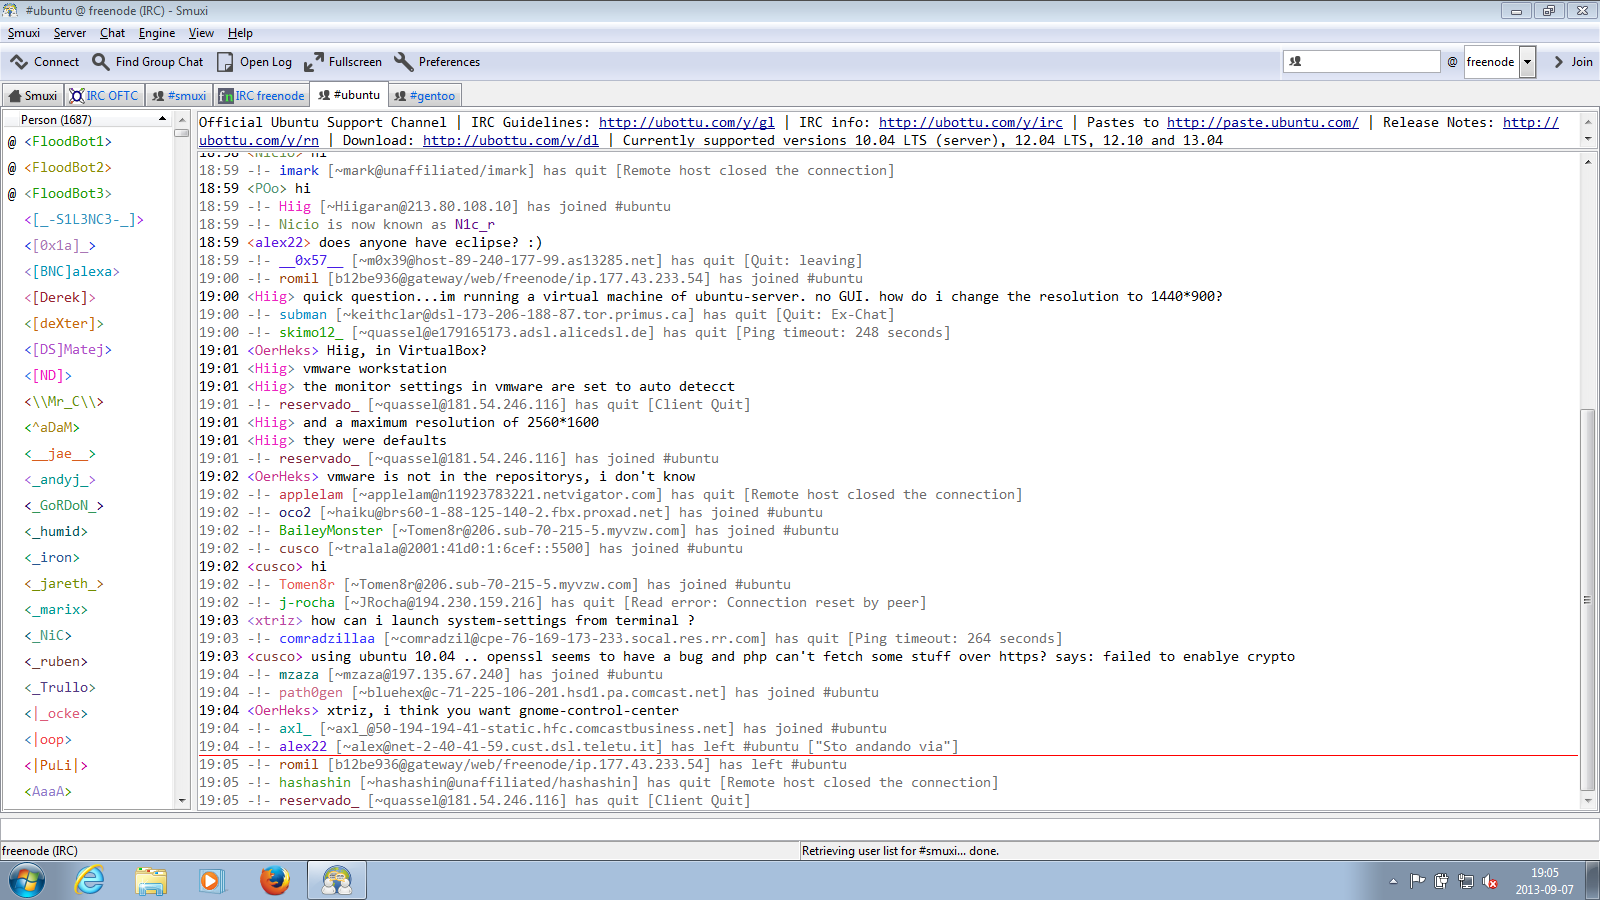Open Find Group Chat search
Screen dimensions: 1600x900
101,62
